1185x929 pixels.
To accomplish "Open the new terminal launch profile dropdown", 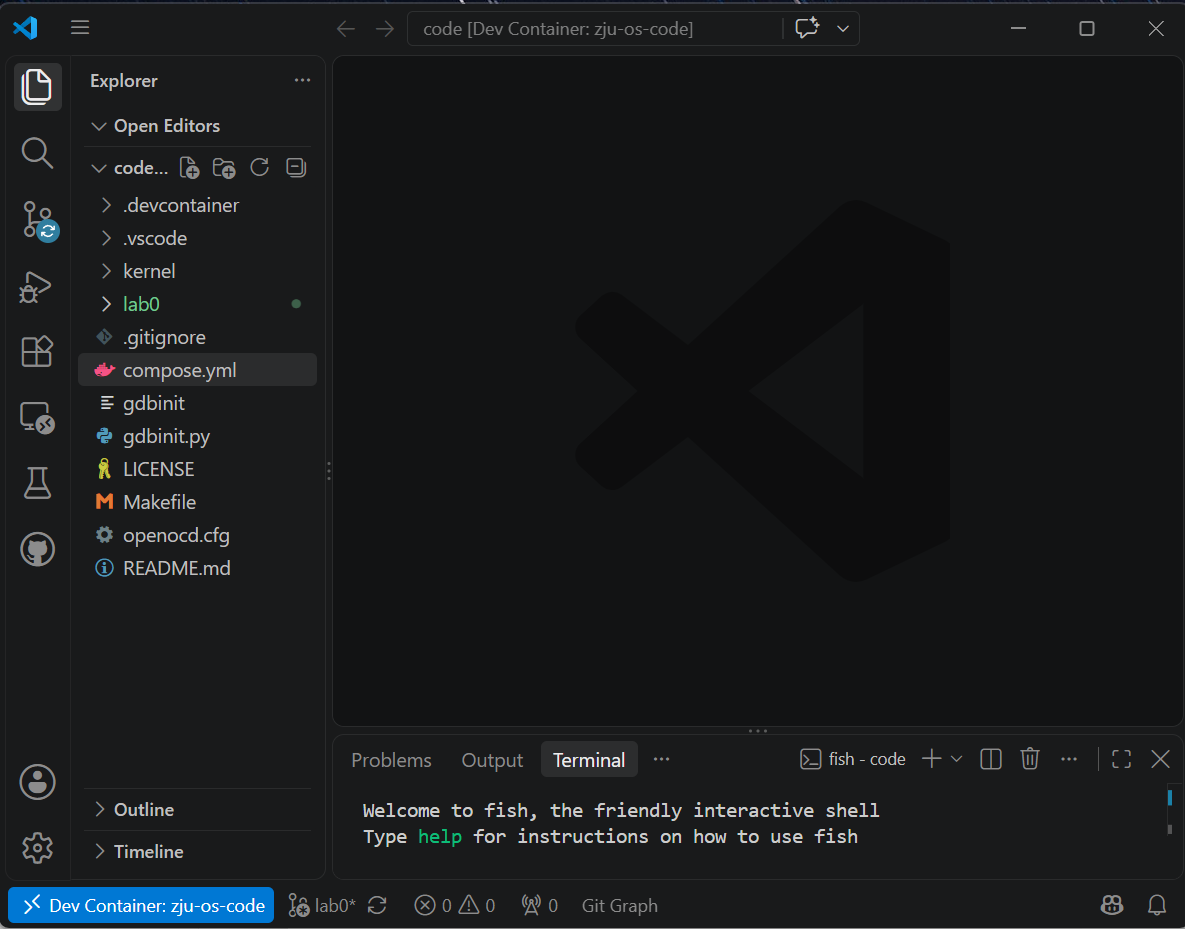I will (x=956, y=759).
